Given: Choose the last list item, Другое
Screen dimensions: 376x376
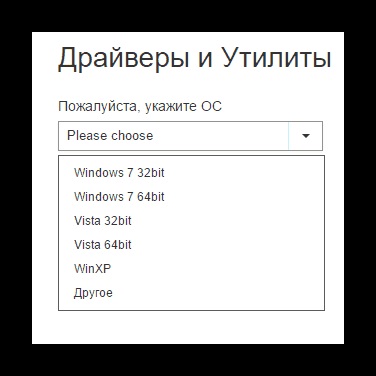Looking at the screenshot, I should [x=191, y=293].
